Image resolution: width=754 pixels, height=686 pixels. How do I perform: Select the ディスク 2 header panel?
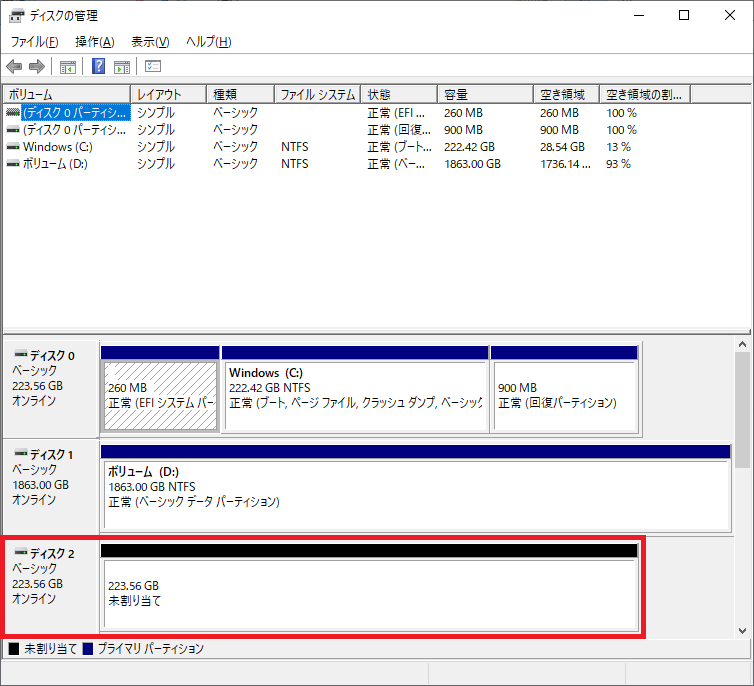51,586
